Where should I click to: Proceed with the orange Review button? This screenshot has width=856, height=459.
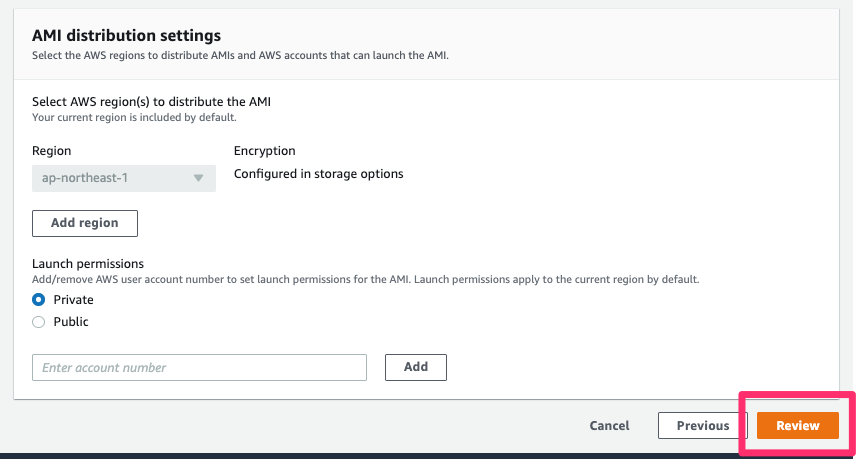point(798,426)
